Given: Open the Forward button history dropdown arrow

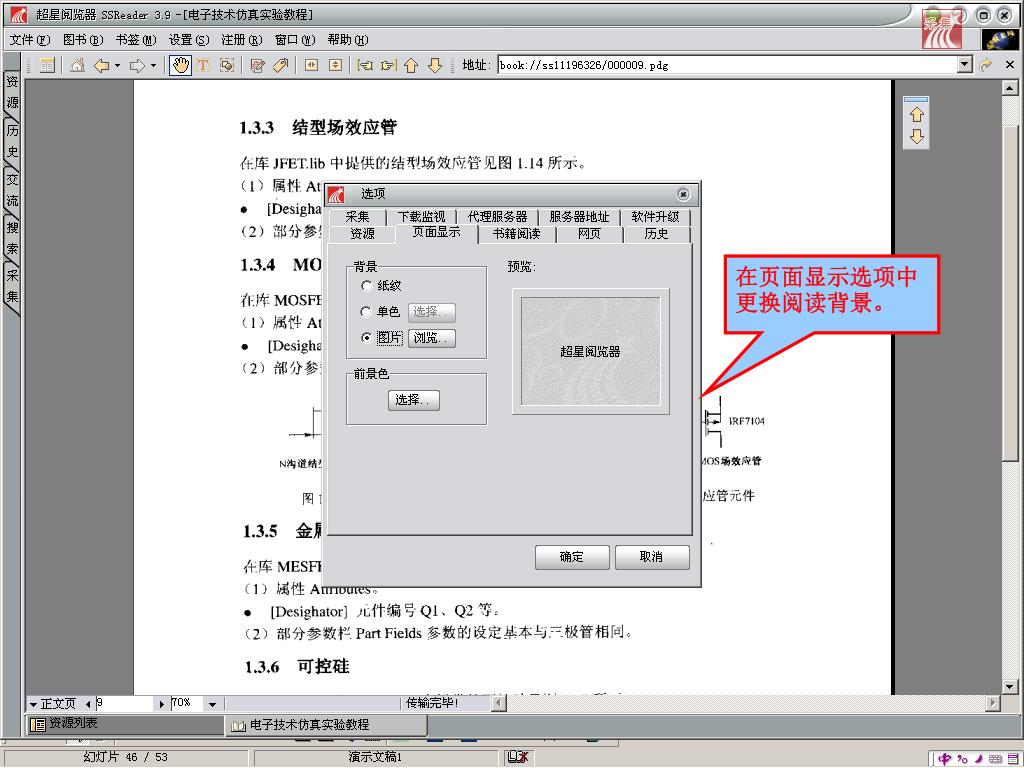Looking at the screenshot, I should pyautogui.click(x=153, y=65).
